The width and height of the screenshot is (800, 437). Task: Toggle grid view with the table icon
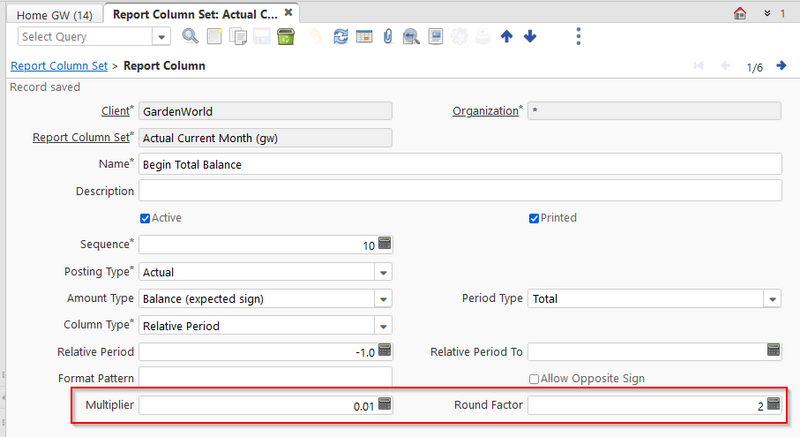point(364,37)
